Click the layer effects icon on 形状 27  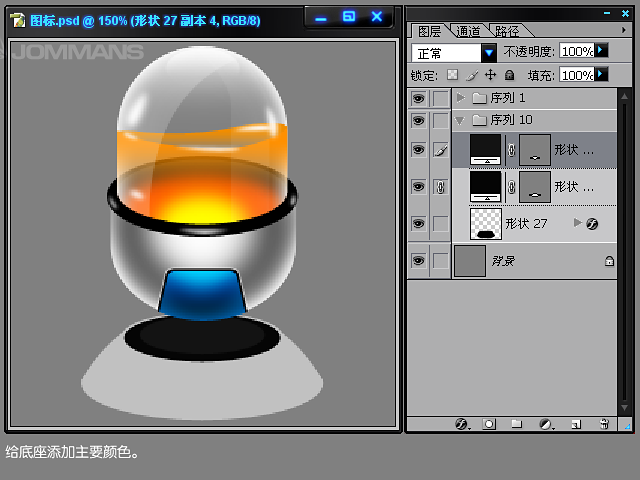pos(592,223)
